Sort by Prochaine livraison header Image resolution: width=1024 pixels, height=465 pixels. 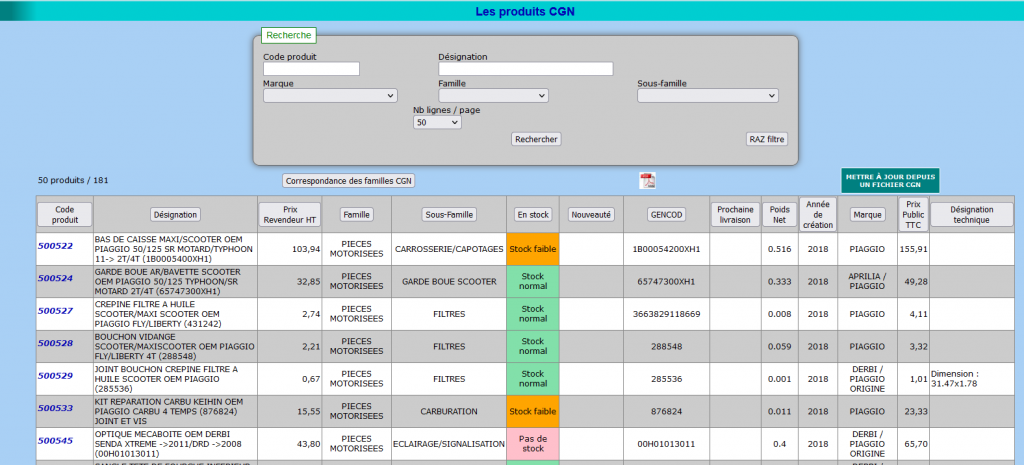pyautogui.click(x=735, y=214)
